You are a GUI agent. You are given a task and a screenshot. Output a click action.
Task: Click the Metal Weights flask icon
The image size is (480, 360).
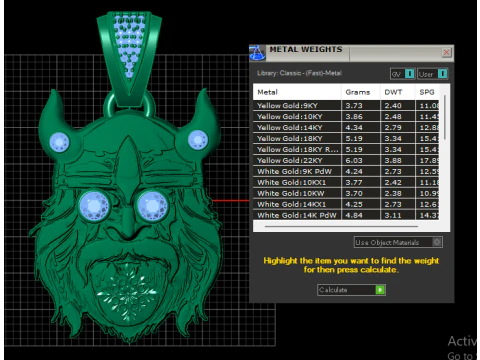click(257, 53)
